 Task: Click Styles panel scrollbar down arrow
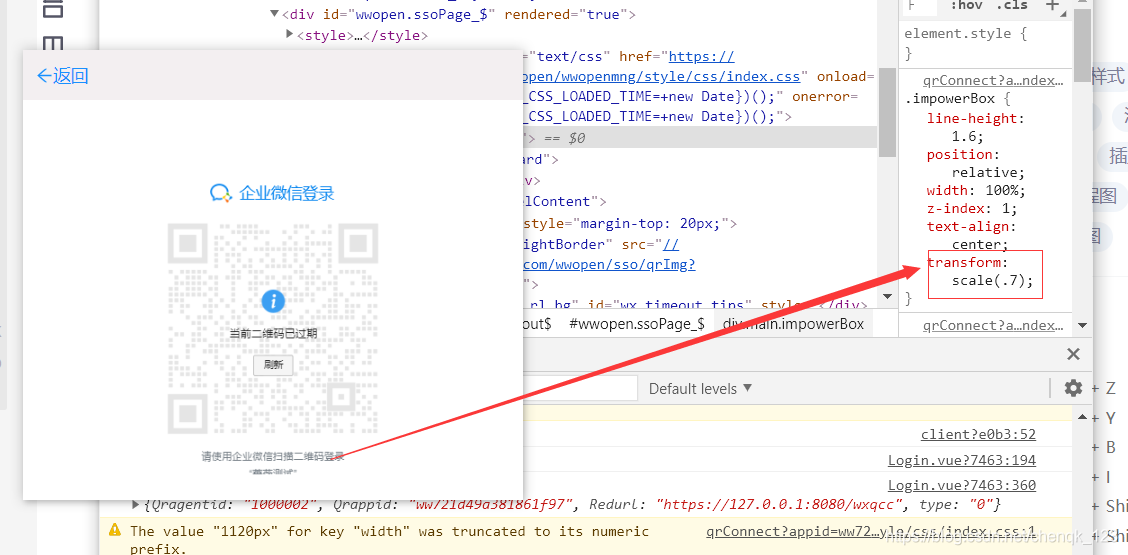1082,325
